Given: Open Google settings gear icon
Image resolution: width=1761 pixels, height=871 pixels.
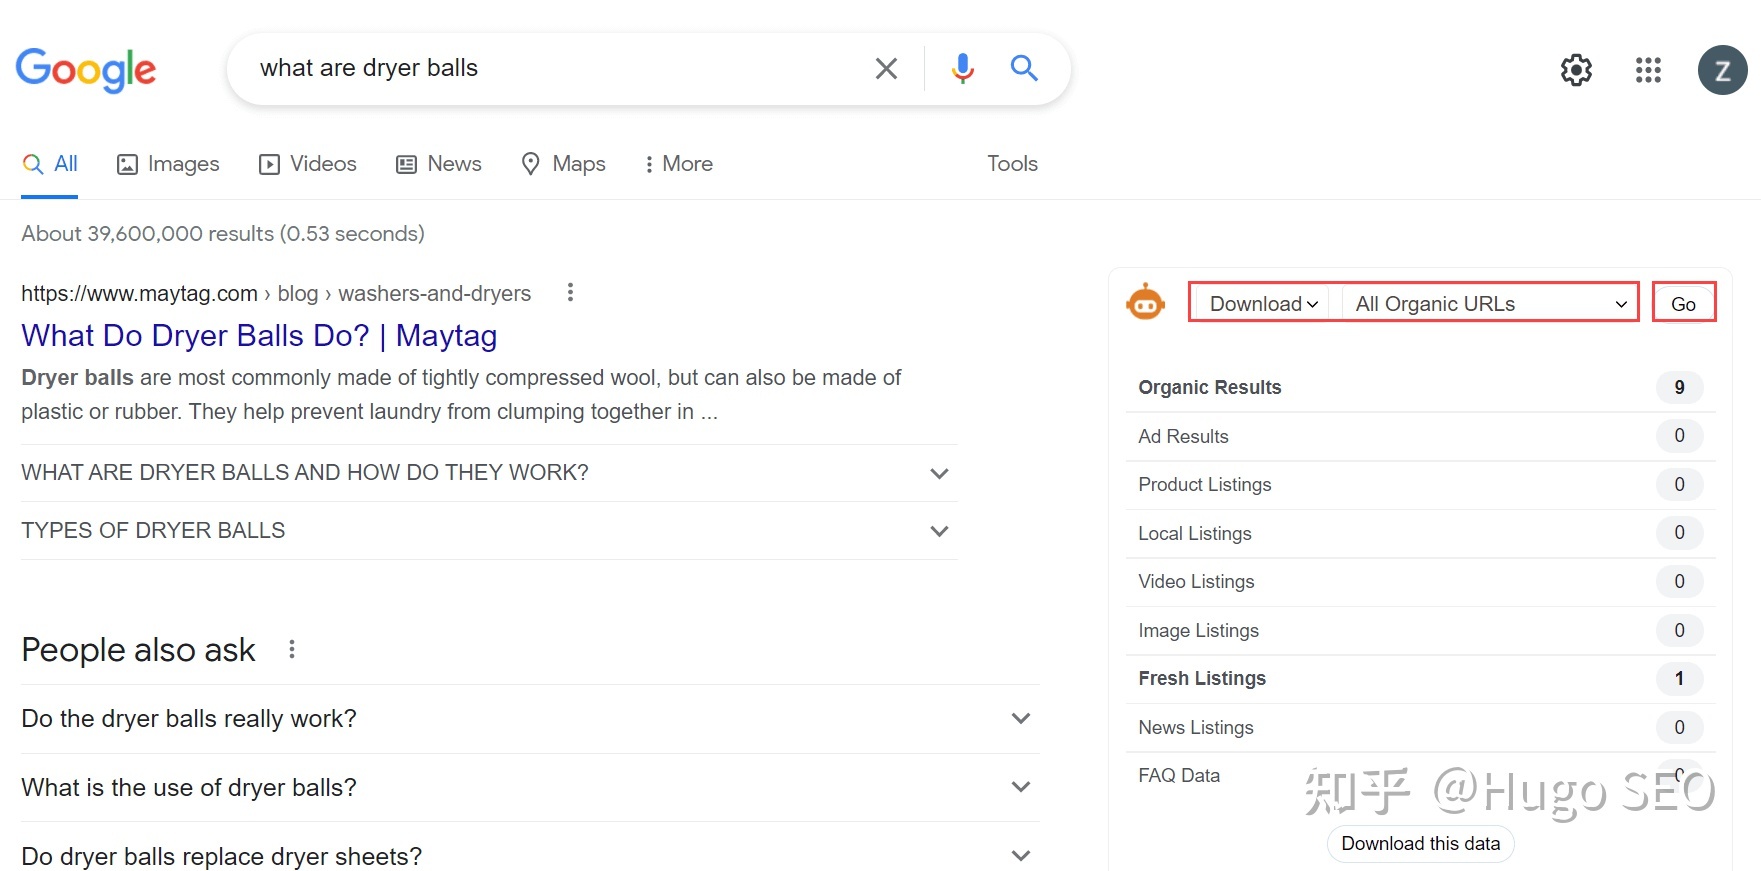Looking at the screenshot, I should (x=1576, y=70).
